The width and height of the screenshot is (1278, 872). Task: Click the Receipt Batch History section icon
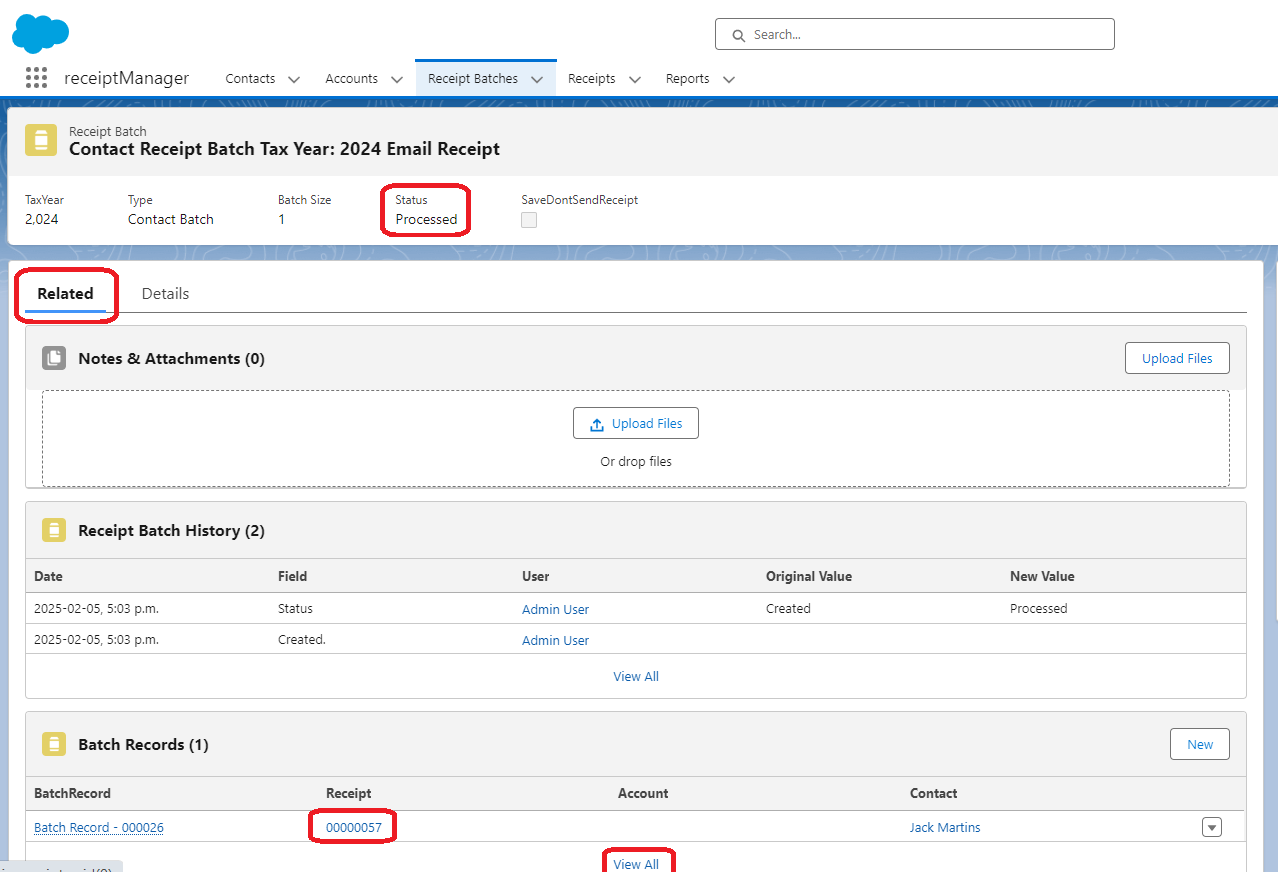pos(54,530)
